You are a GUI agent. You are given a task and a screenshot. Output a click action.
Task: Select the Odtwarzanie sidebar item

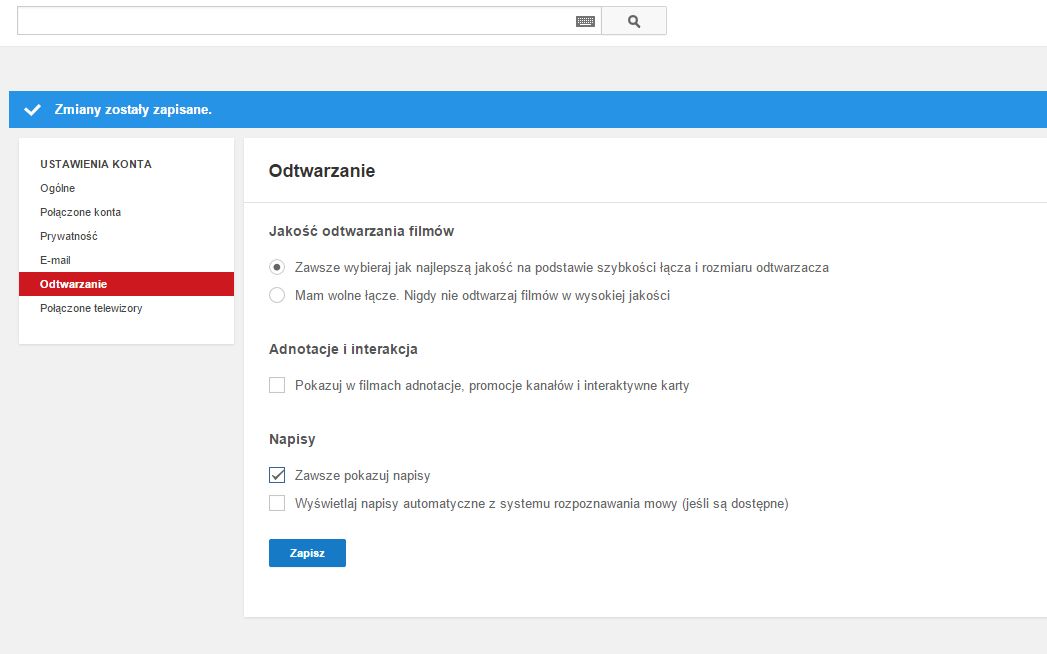point(126,284)
